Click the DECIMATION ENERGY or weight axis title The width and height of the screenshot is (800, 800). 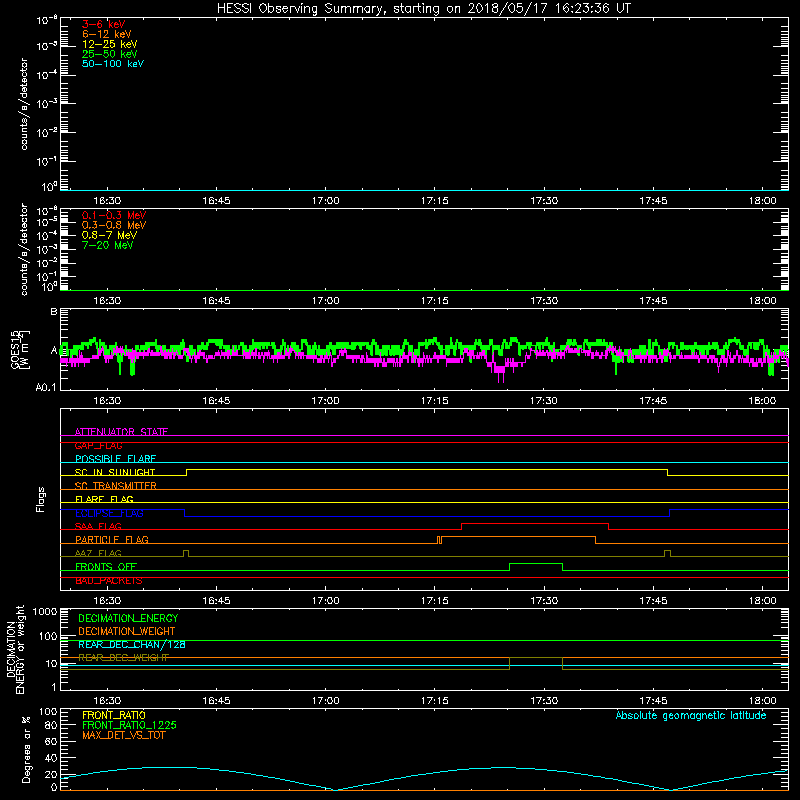(x=15, y=649)
